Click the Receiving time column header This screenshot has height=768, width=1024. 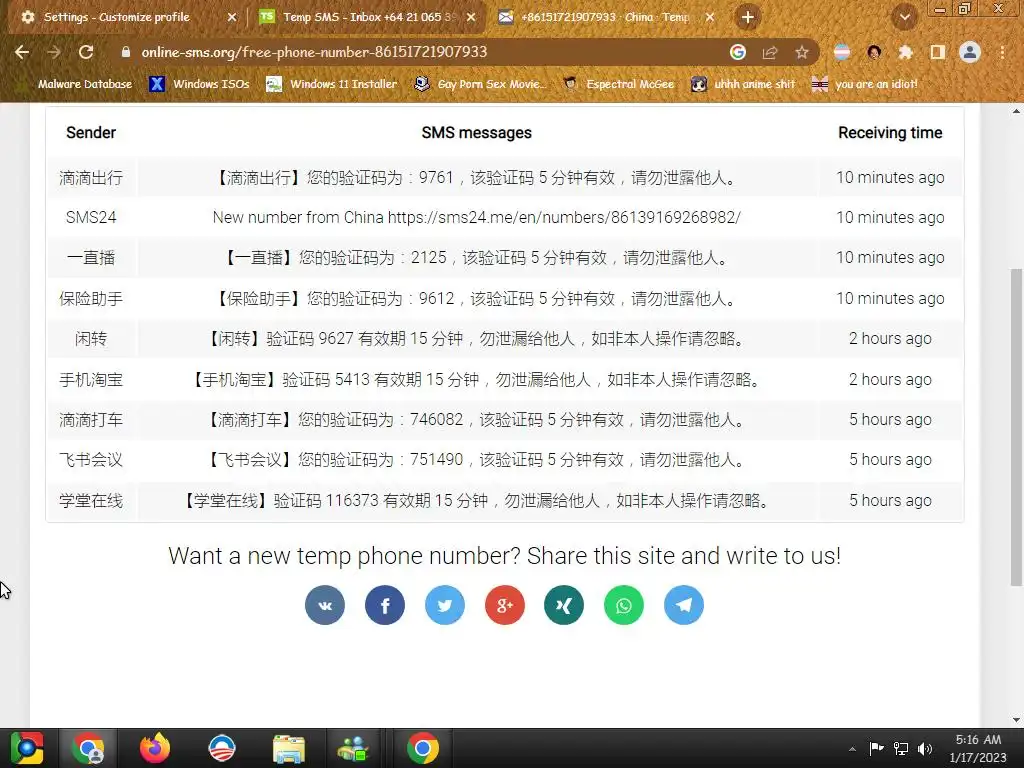[x=890, y=133]
